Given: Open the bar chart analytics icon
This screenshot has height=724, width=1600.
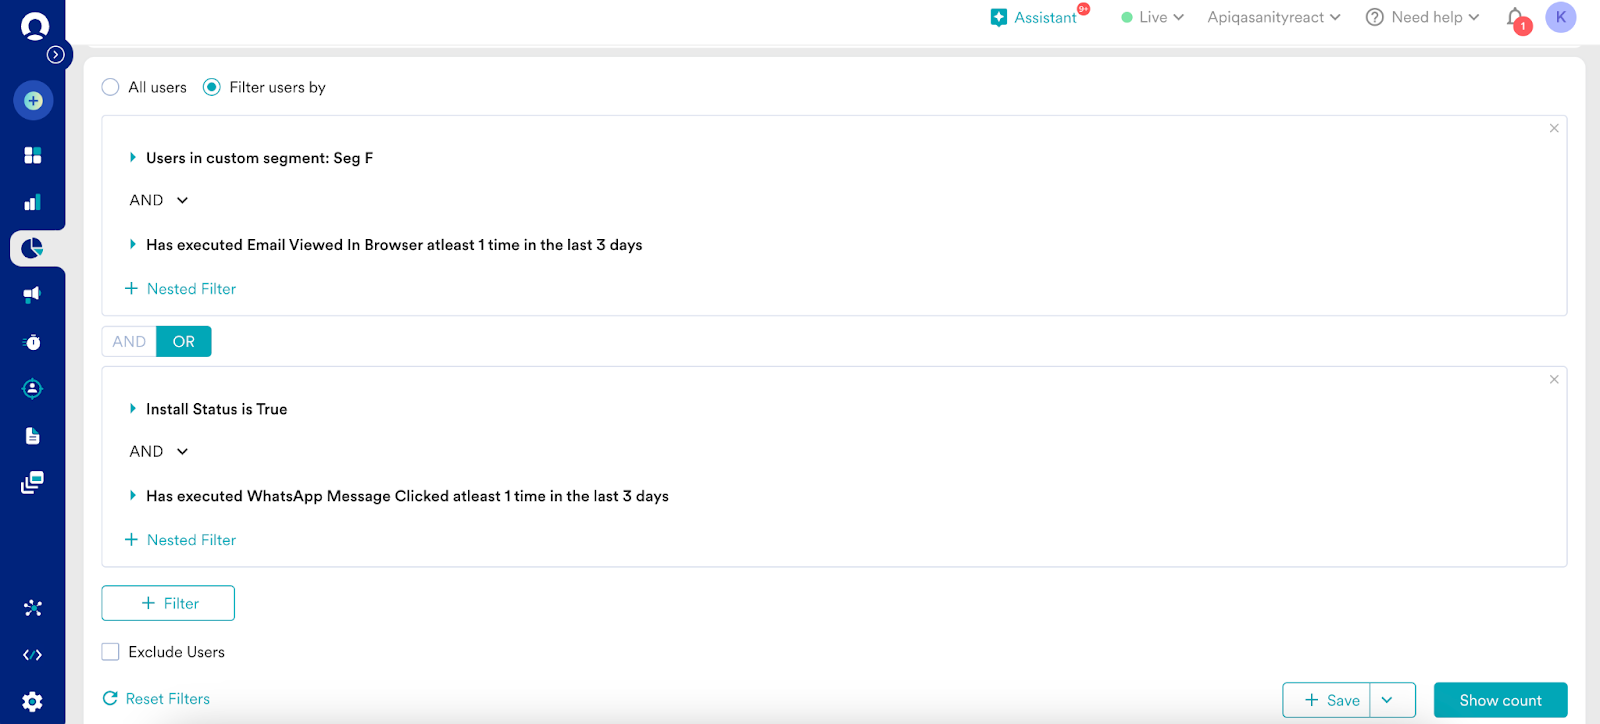Looking at the screenshot, I should pos(32,202).
